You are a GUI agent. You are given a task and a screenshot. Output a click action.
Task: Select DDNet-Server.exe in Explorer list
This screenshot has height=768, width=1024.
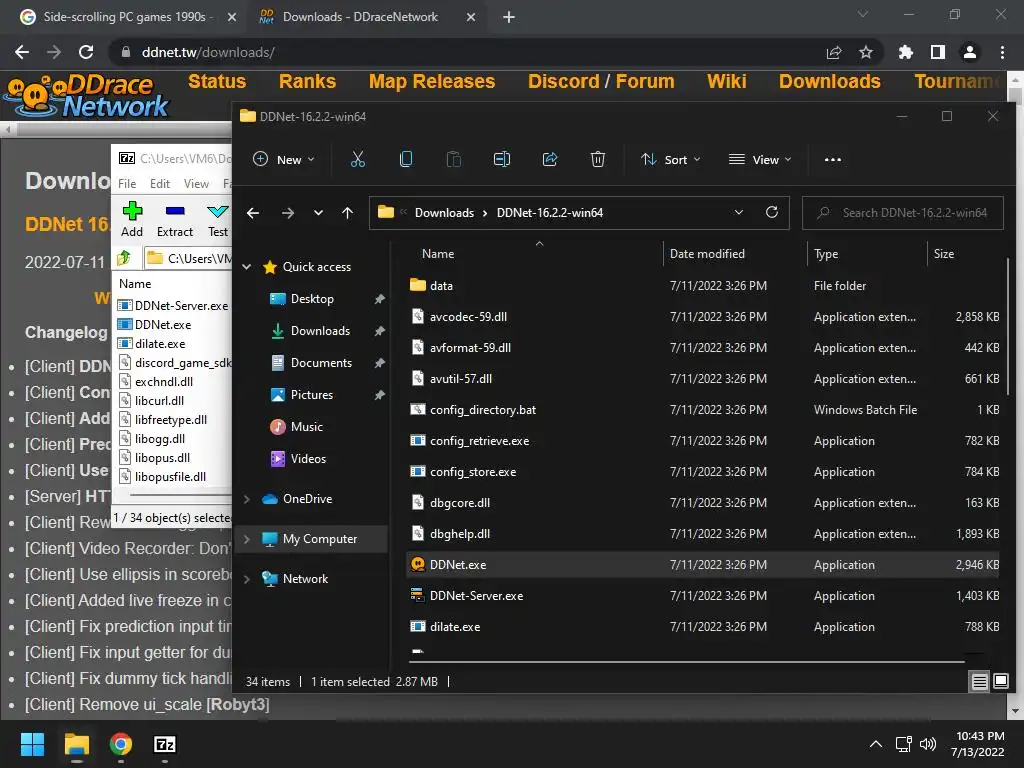(x=704, y=596)
